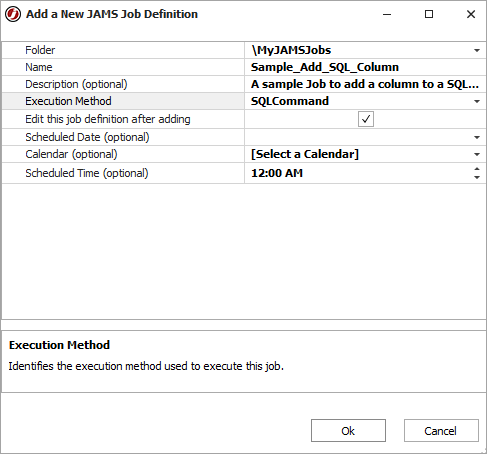Minimize the Add a New JAMS Job Definition window
This screenshot has width=487, height=454.
[x=387, y=14]
